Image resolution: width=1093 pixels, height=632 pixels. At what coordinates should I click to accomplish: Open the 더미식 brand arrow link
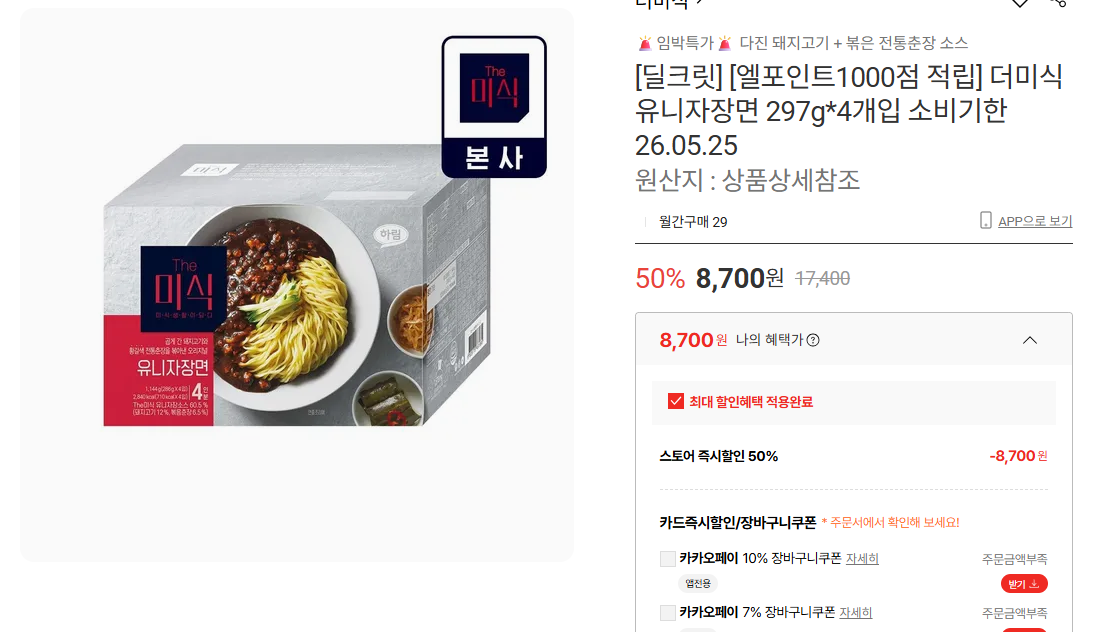[668, 3]
